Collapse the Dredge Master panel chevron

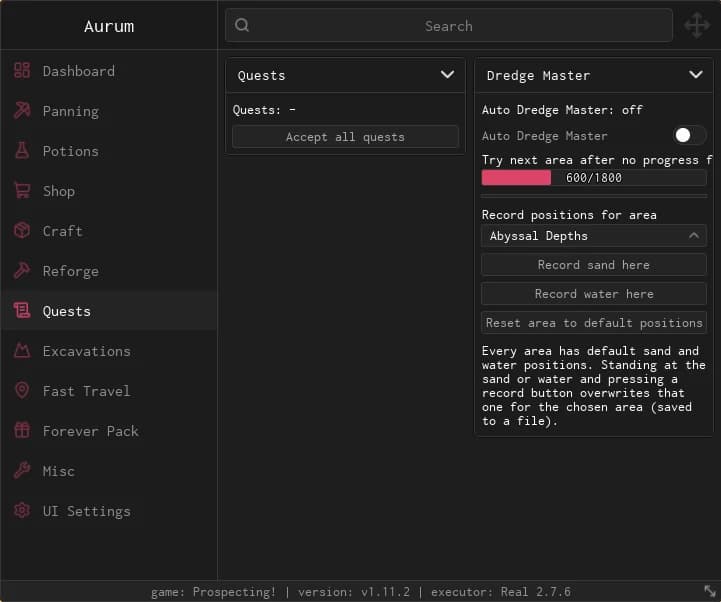coord(696,75)
